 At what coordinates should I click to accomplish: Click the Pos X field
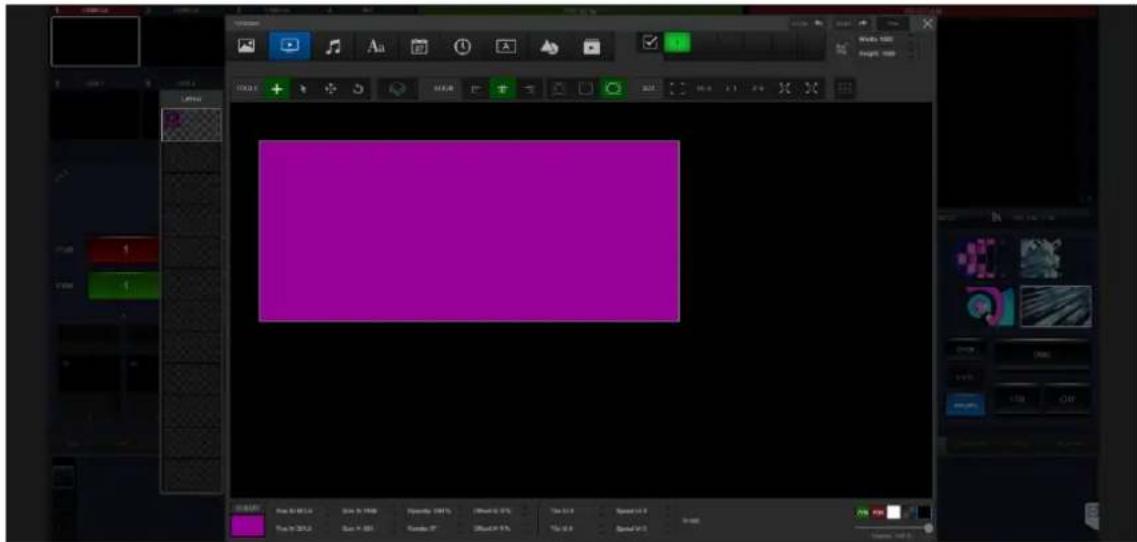pyautogui.click(x=295, y=511)
